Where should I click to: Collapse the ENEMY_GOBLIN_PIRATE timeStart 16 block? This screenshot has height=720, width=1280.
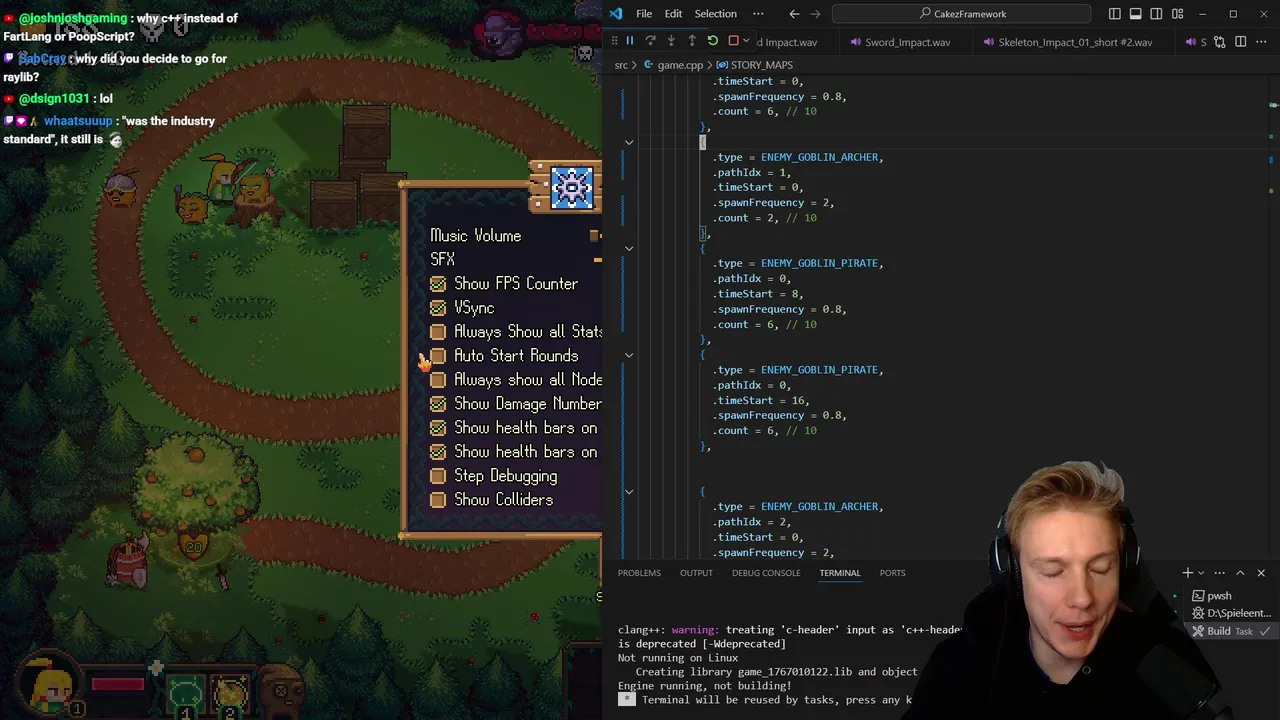(629, 355)
